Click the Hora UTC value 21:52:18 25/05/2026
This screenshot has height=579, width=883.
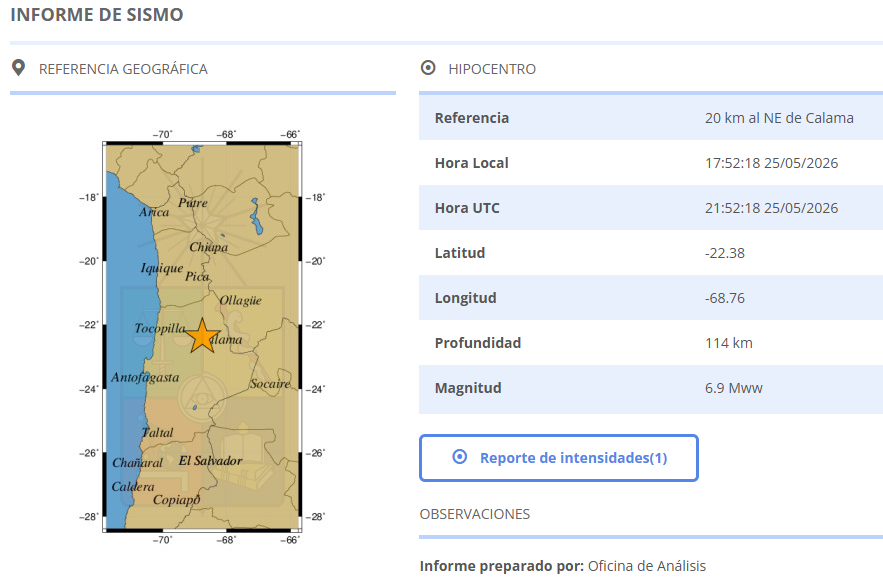(x=771, y=208)
